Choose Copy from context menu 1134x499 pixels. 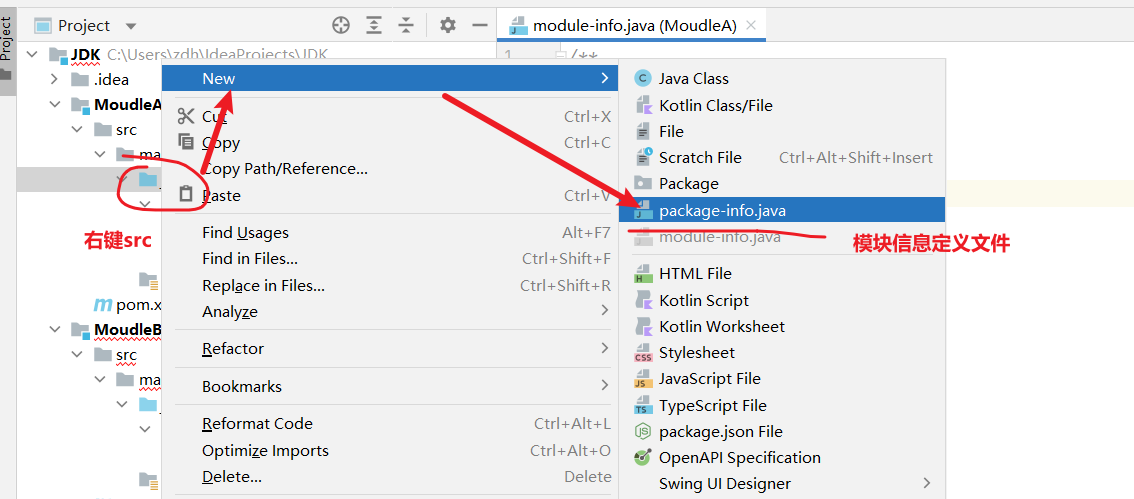pyautogui.click(x=390, y=142)
